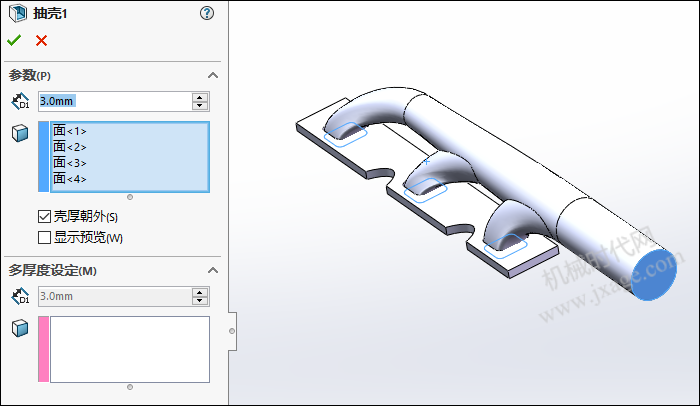Collapse the 多厚度设定(M) section
The height and width of the screenshot is (406, 700).
tap(213, 270)
